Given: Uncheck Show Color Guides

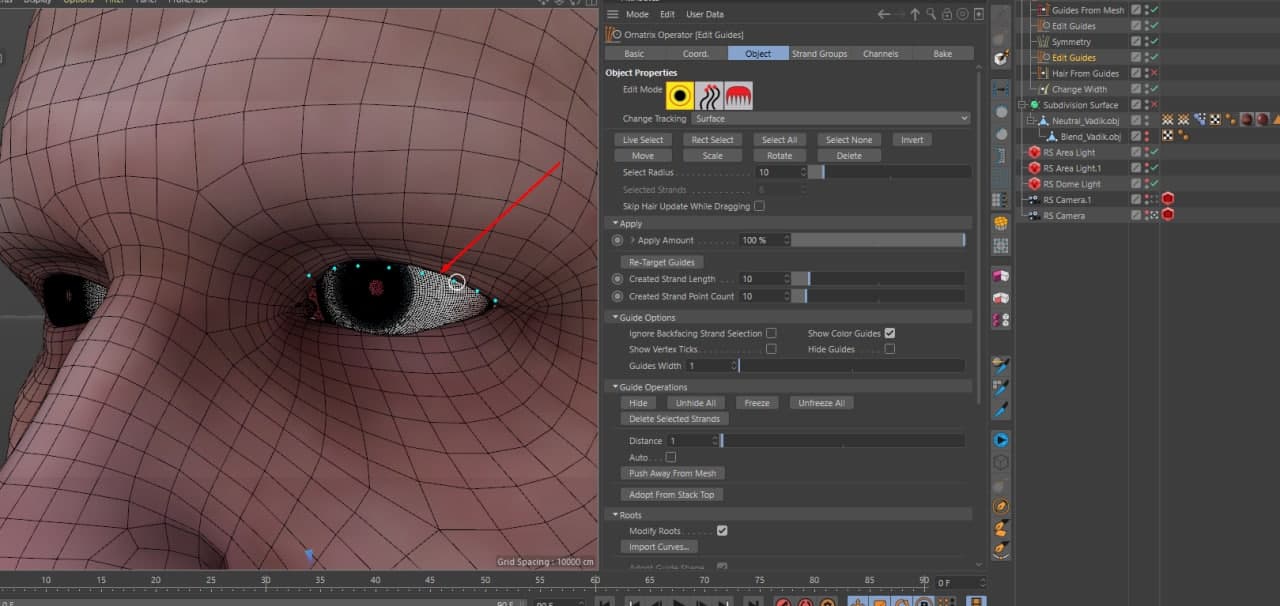Looking at the screenshot, I should [890, 333].
